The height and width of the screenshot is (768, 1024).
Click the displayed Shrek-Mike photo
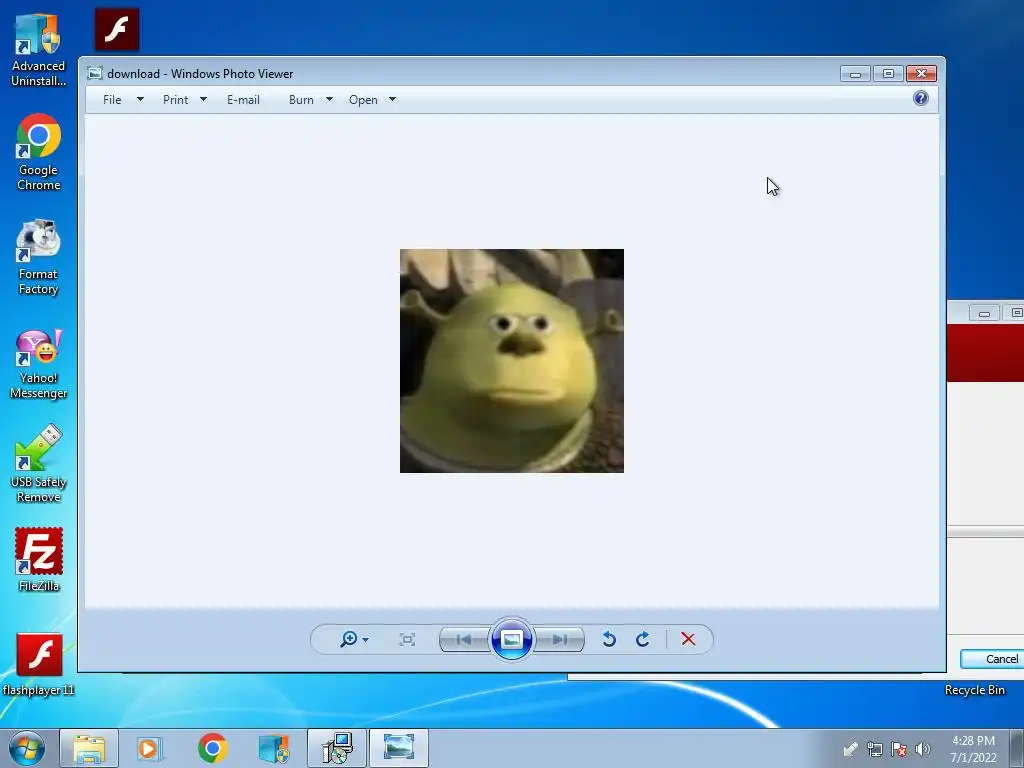[512, 360]
